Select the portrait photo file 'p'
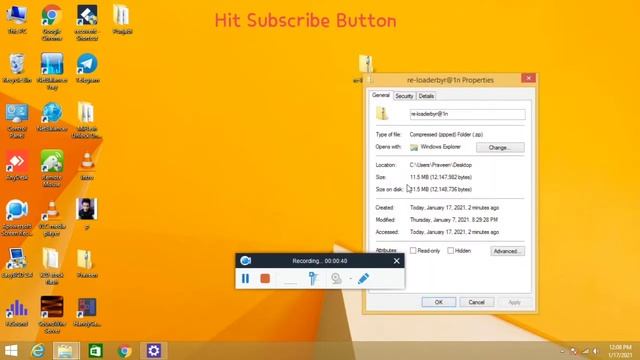 pyautogui.click(x=87, y=213)
